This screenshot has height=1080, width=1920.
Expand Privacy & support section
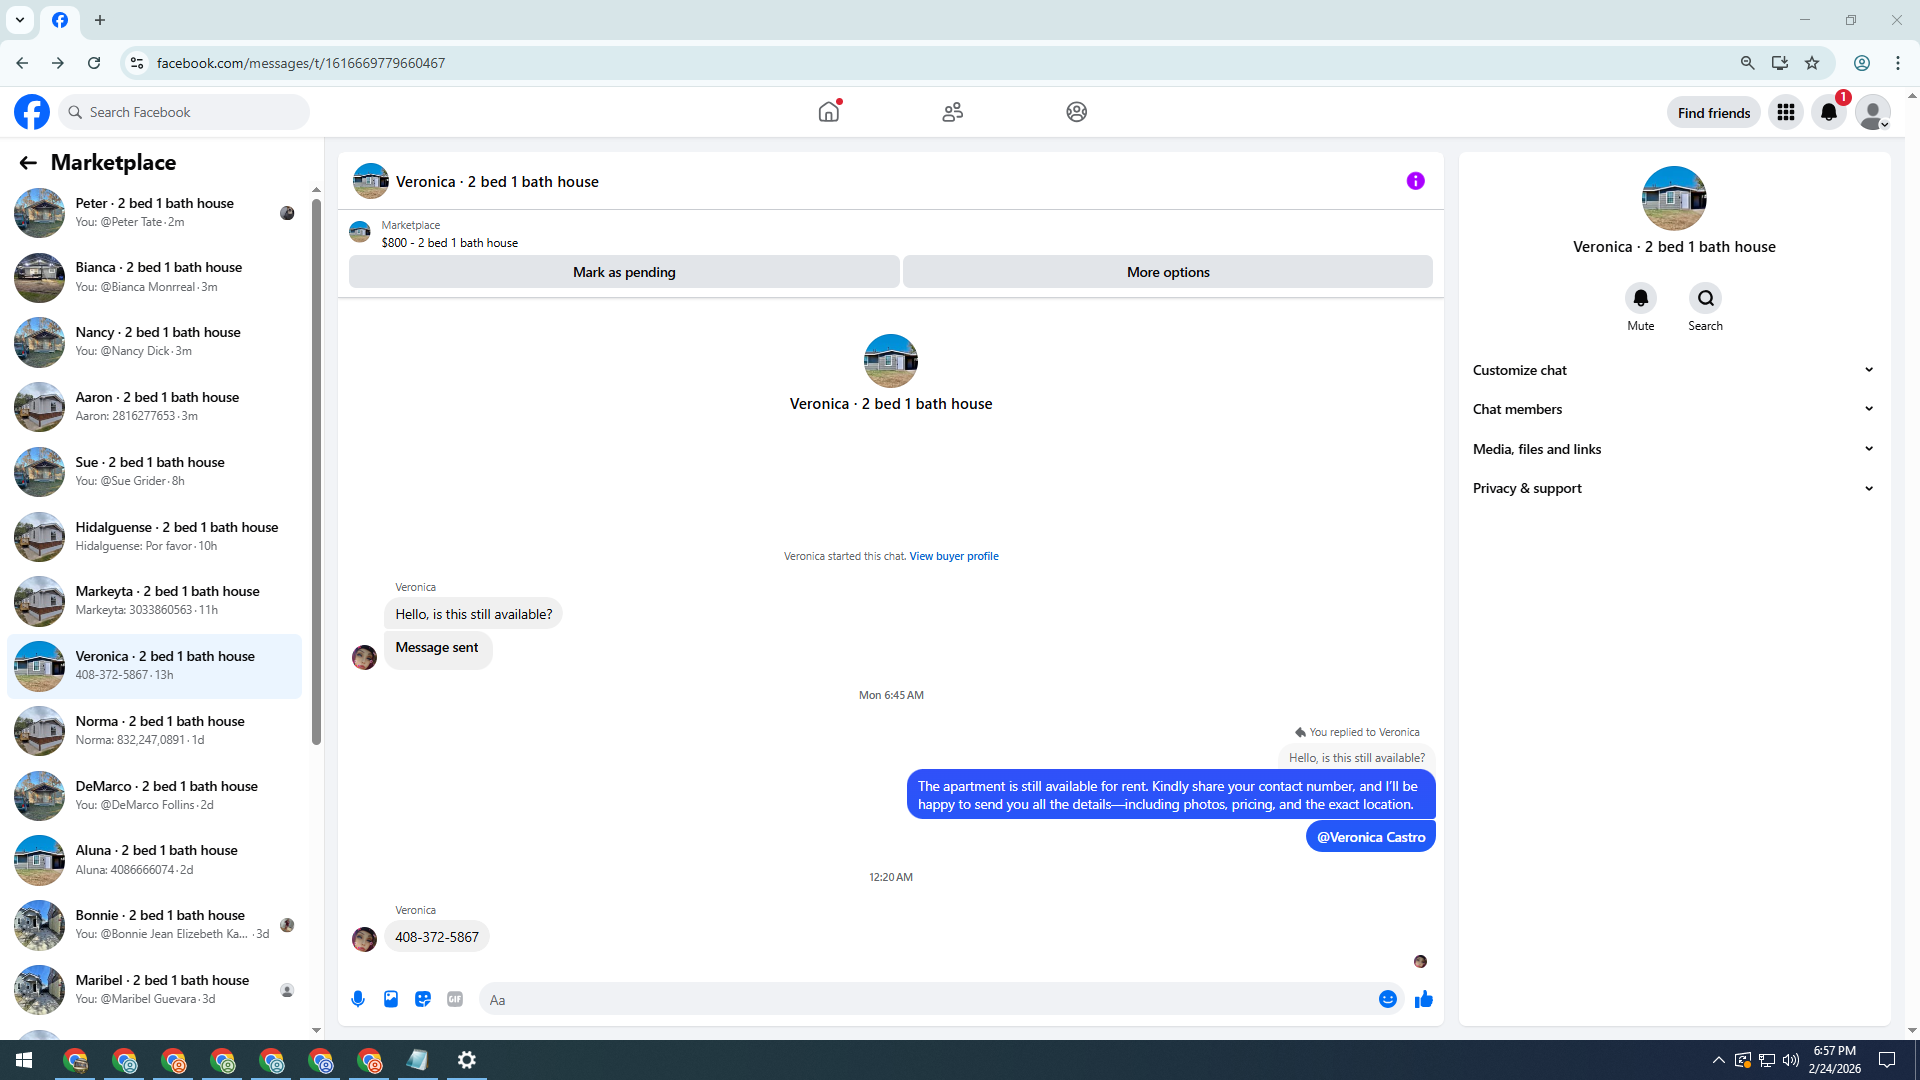[1672, 488]
